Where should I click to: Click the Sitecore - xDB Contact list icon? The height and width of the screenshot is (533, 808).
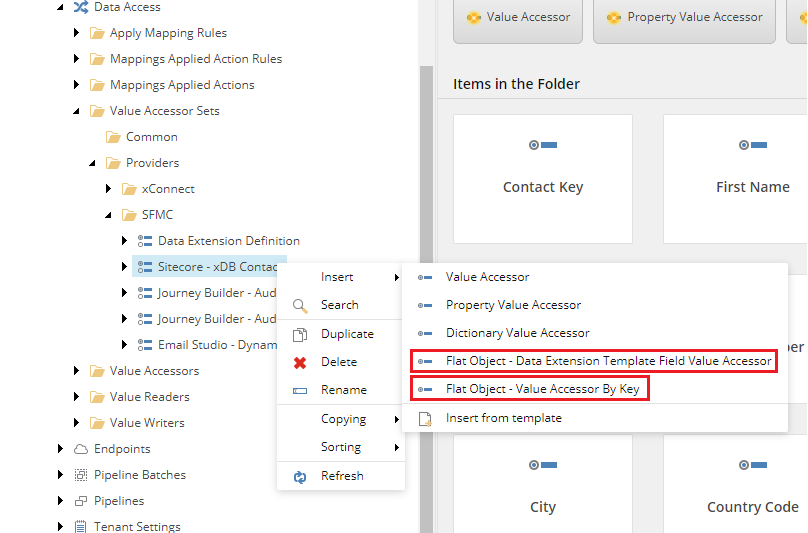click(145, 267)
